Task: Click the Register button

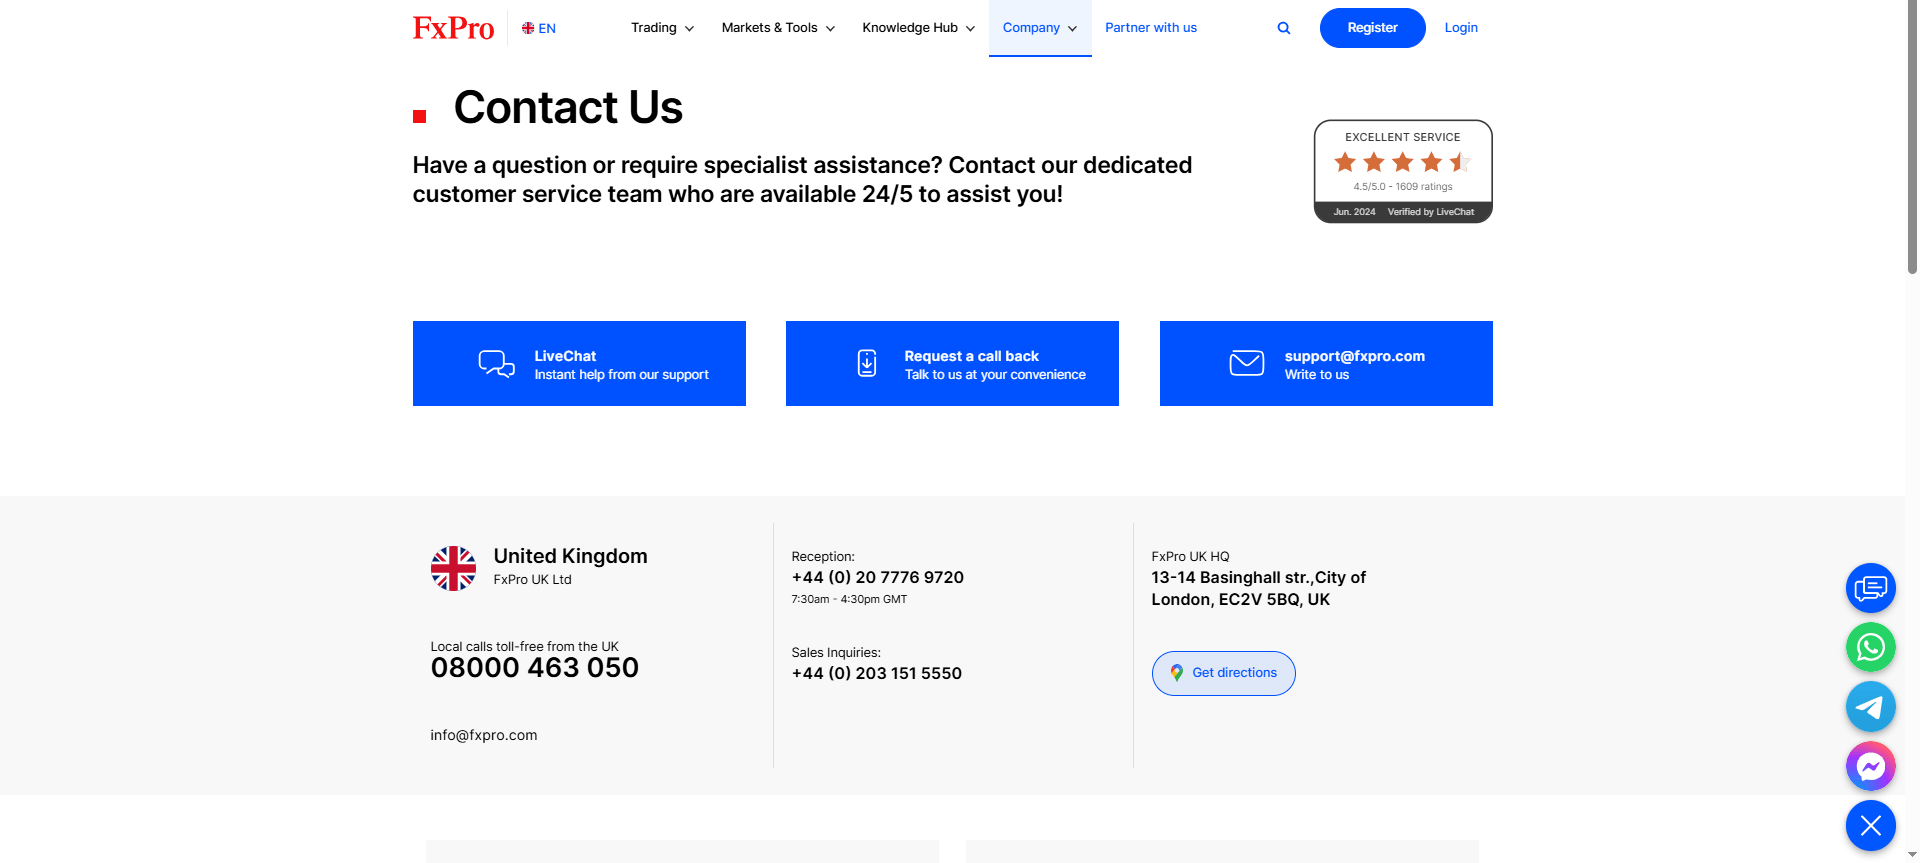Action: pos(1372,28)
